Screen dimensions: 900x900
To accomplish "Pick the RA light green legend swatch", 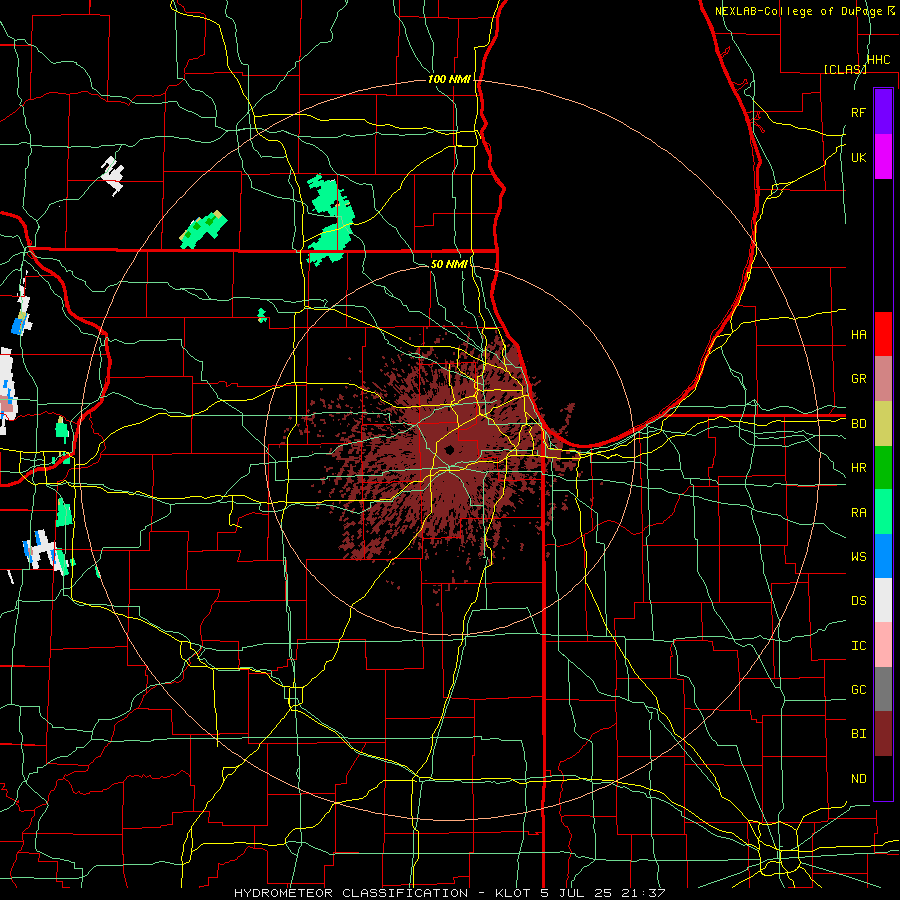I will (883, 512).
